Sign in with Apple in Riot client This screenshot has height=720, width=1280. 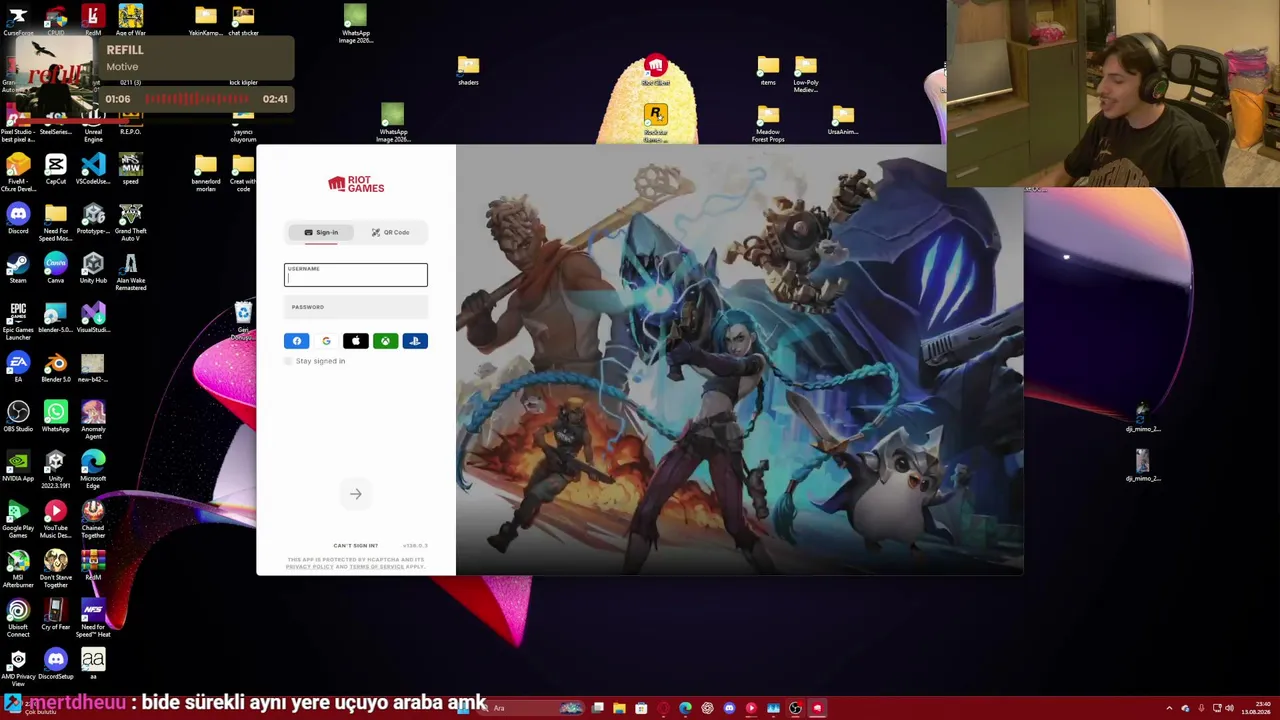coord(356,341)
